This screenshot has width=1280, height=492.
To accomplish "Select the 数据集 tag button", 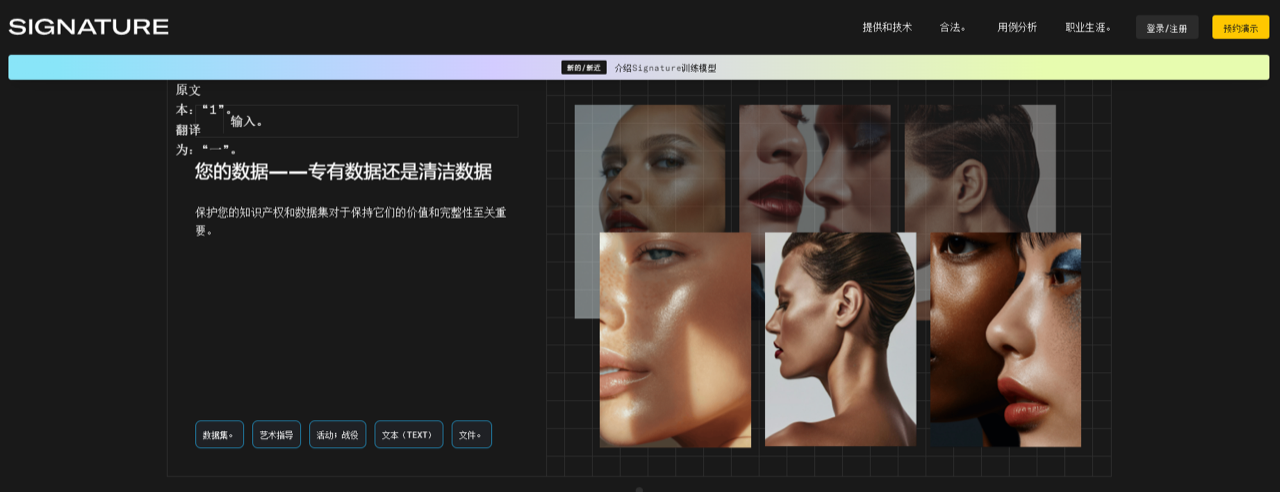I will click(x=219, y=434).
